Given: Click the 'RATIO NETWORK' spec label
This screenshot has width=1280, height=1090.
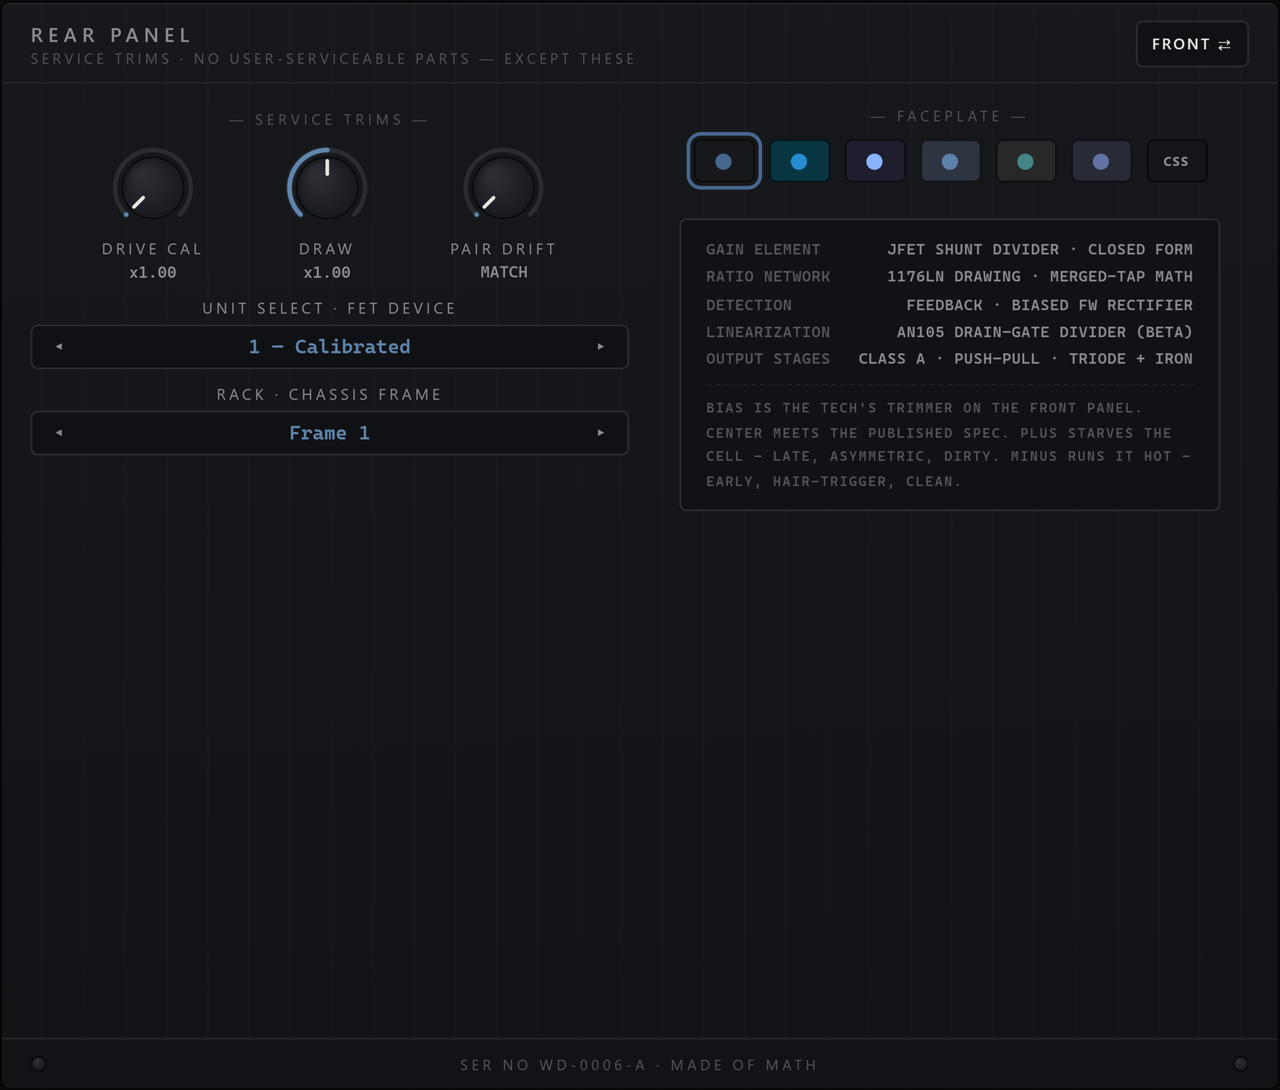Looking at the screenshot, I should tap(768, 276).
